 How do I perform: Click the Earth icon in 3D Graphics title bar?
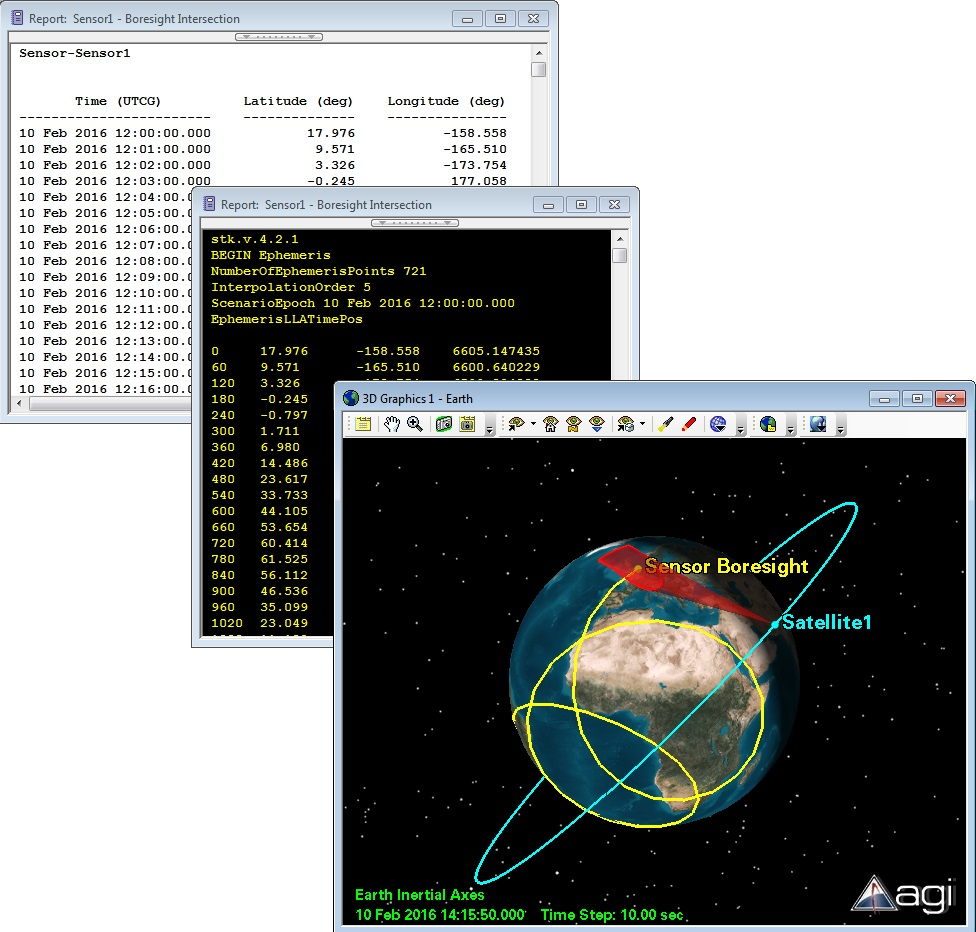[x=351, y=398]
